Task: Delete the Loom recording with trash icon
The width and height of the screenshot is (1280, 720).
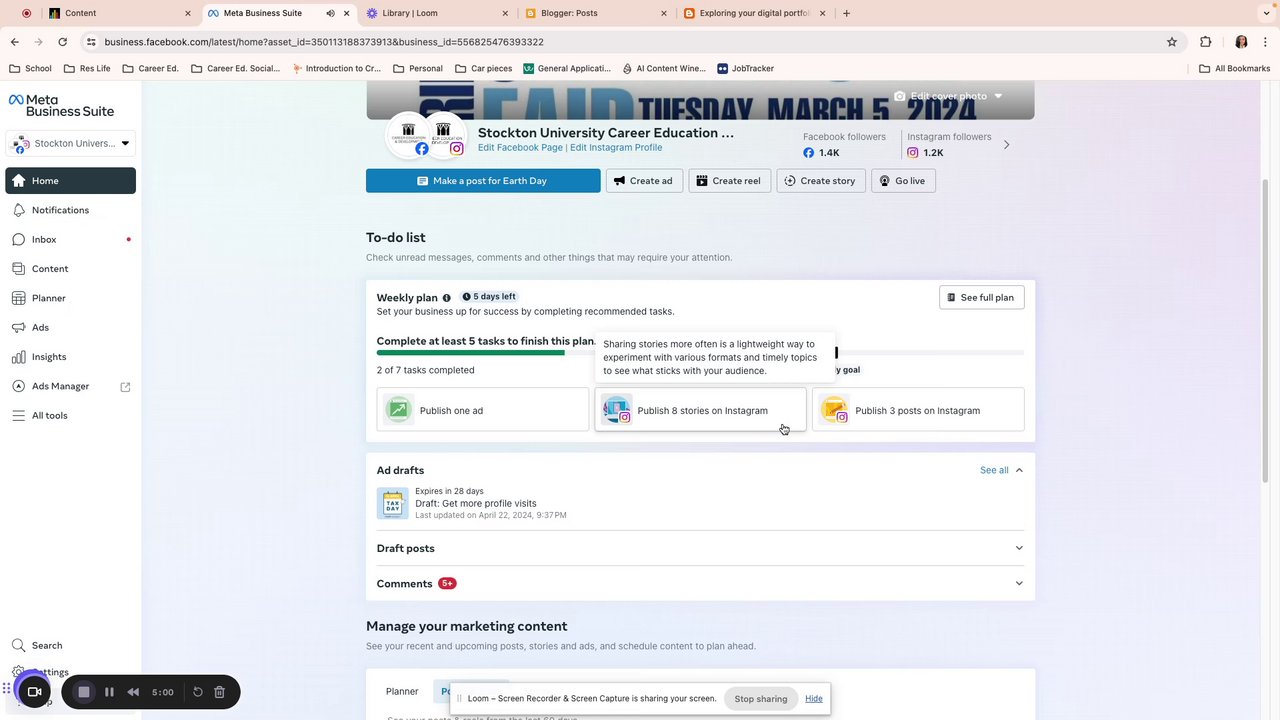Action: tap(220, 692)
